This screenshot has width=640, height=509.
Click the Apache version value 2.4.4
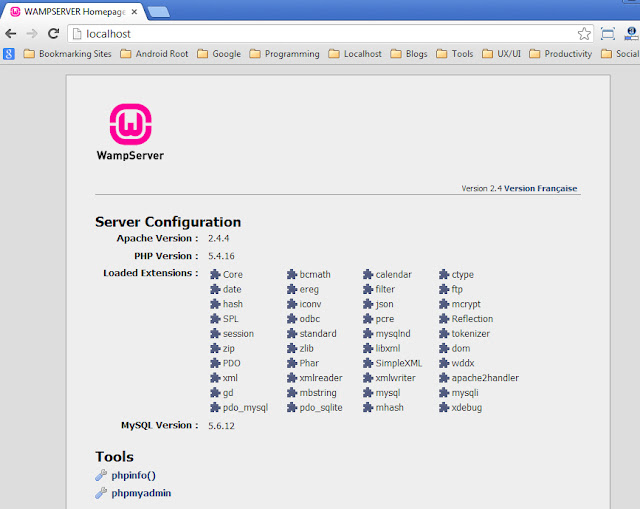[x=218, y=238]
